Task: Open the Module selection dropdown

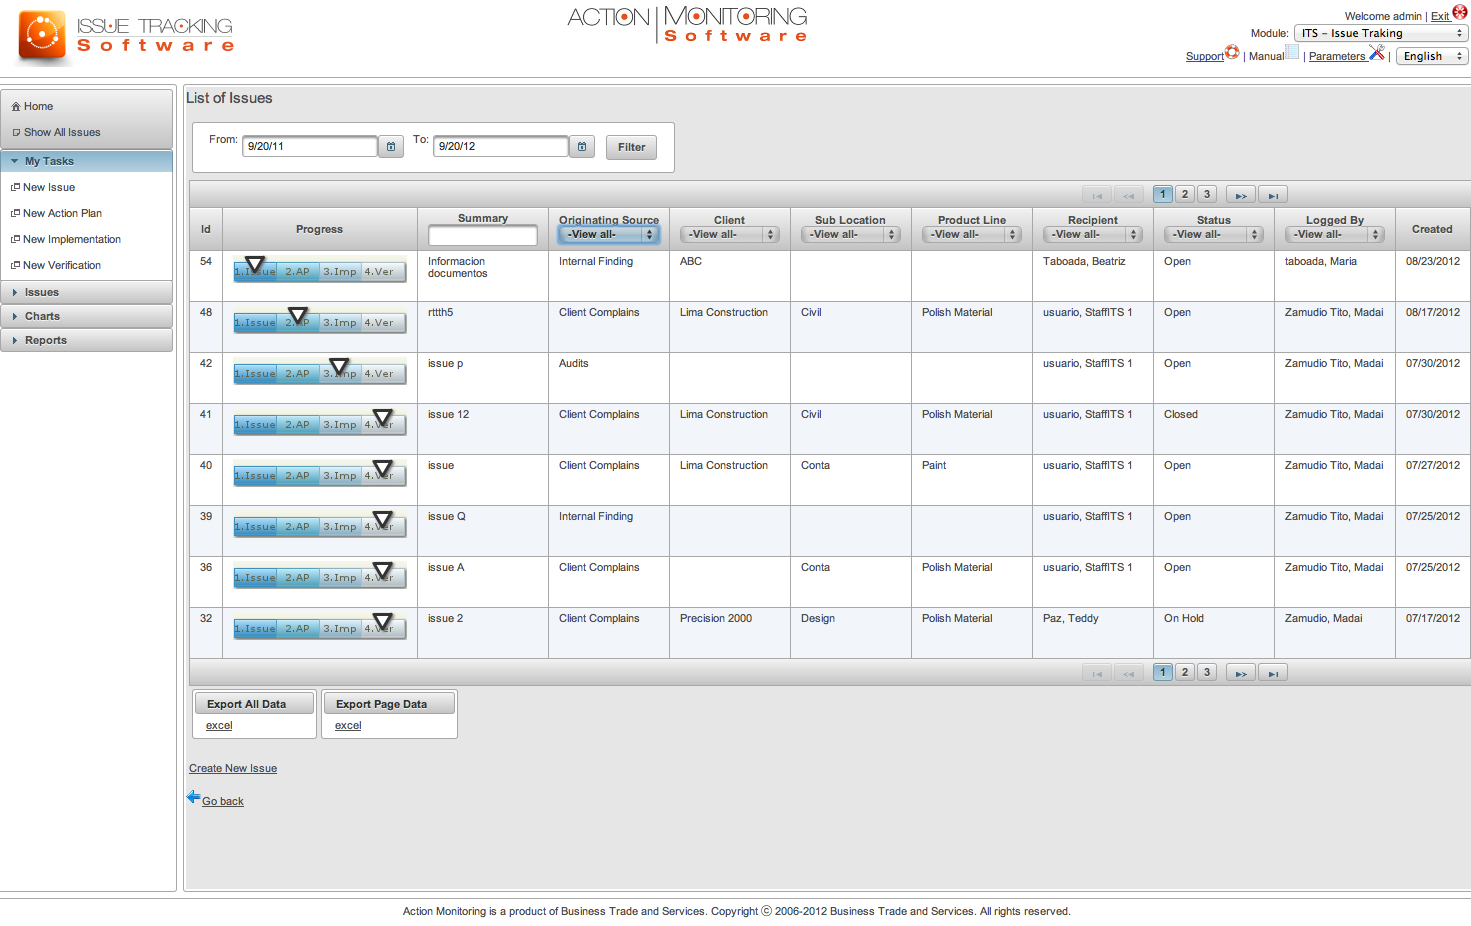Action: point(1380,33)
